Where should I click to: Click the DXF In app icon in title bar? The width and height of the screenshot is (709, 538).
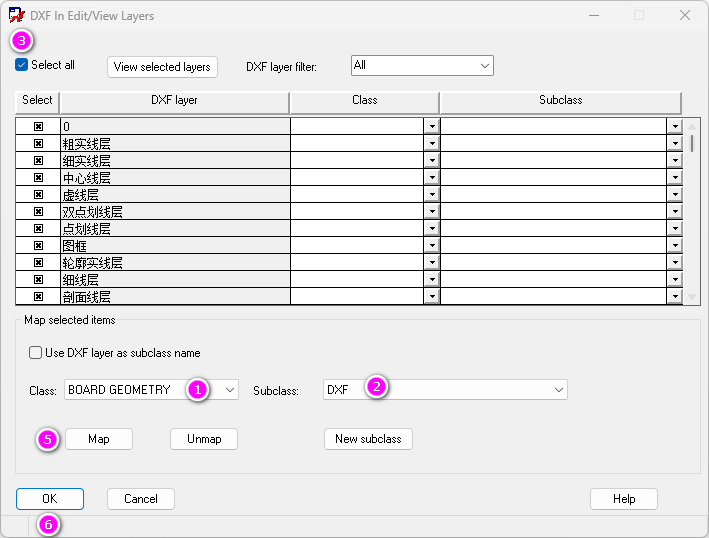tap(16, 15)
